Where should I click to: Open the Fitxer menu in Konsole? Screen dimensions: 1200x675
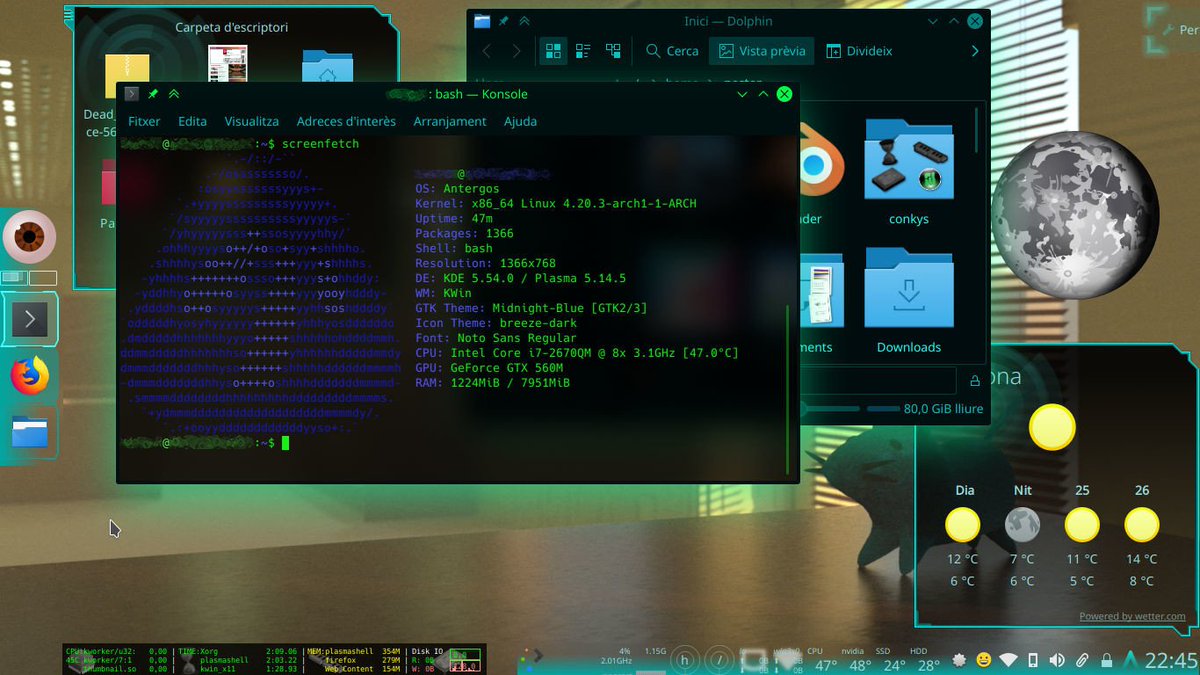144,121
